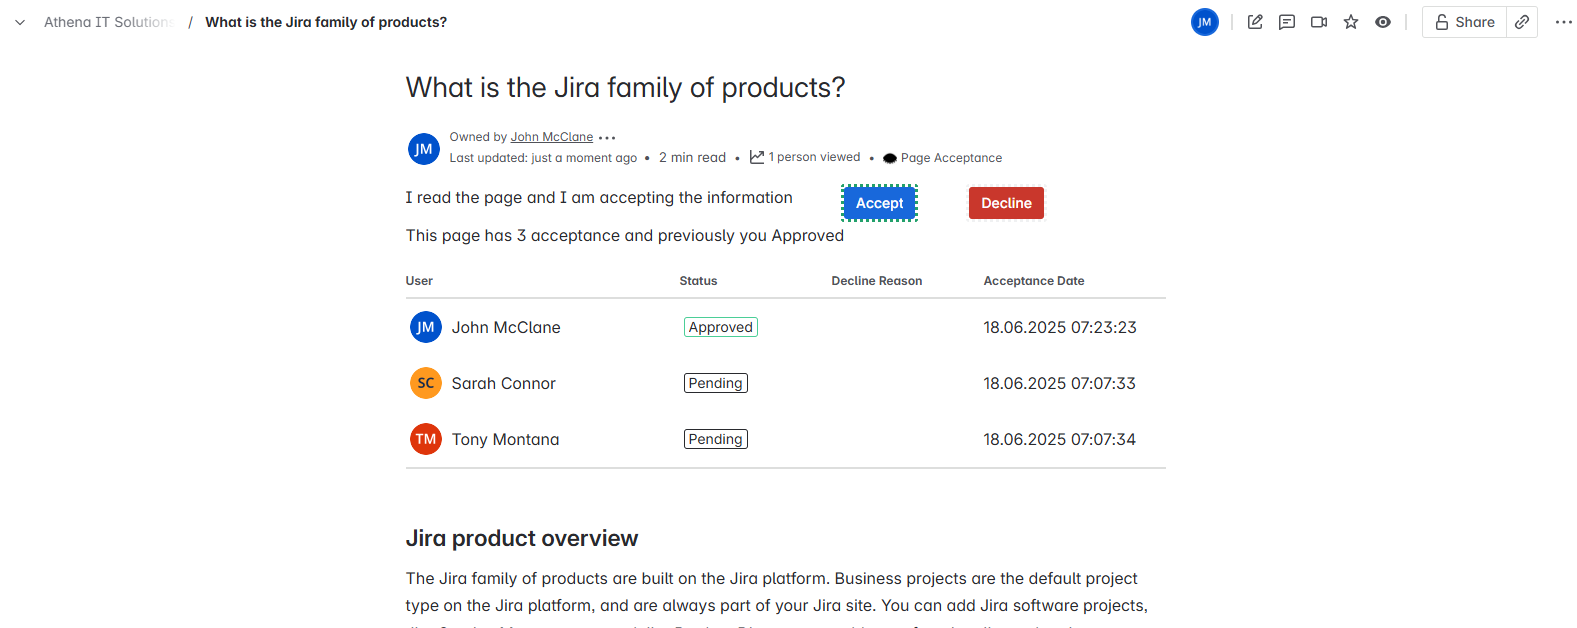Click the JM avatar in the top toolbar

pyautogui.click(x=1205, y=22)
